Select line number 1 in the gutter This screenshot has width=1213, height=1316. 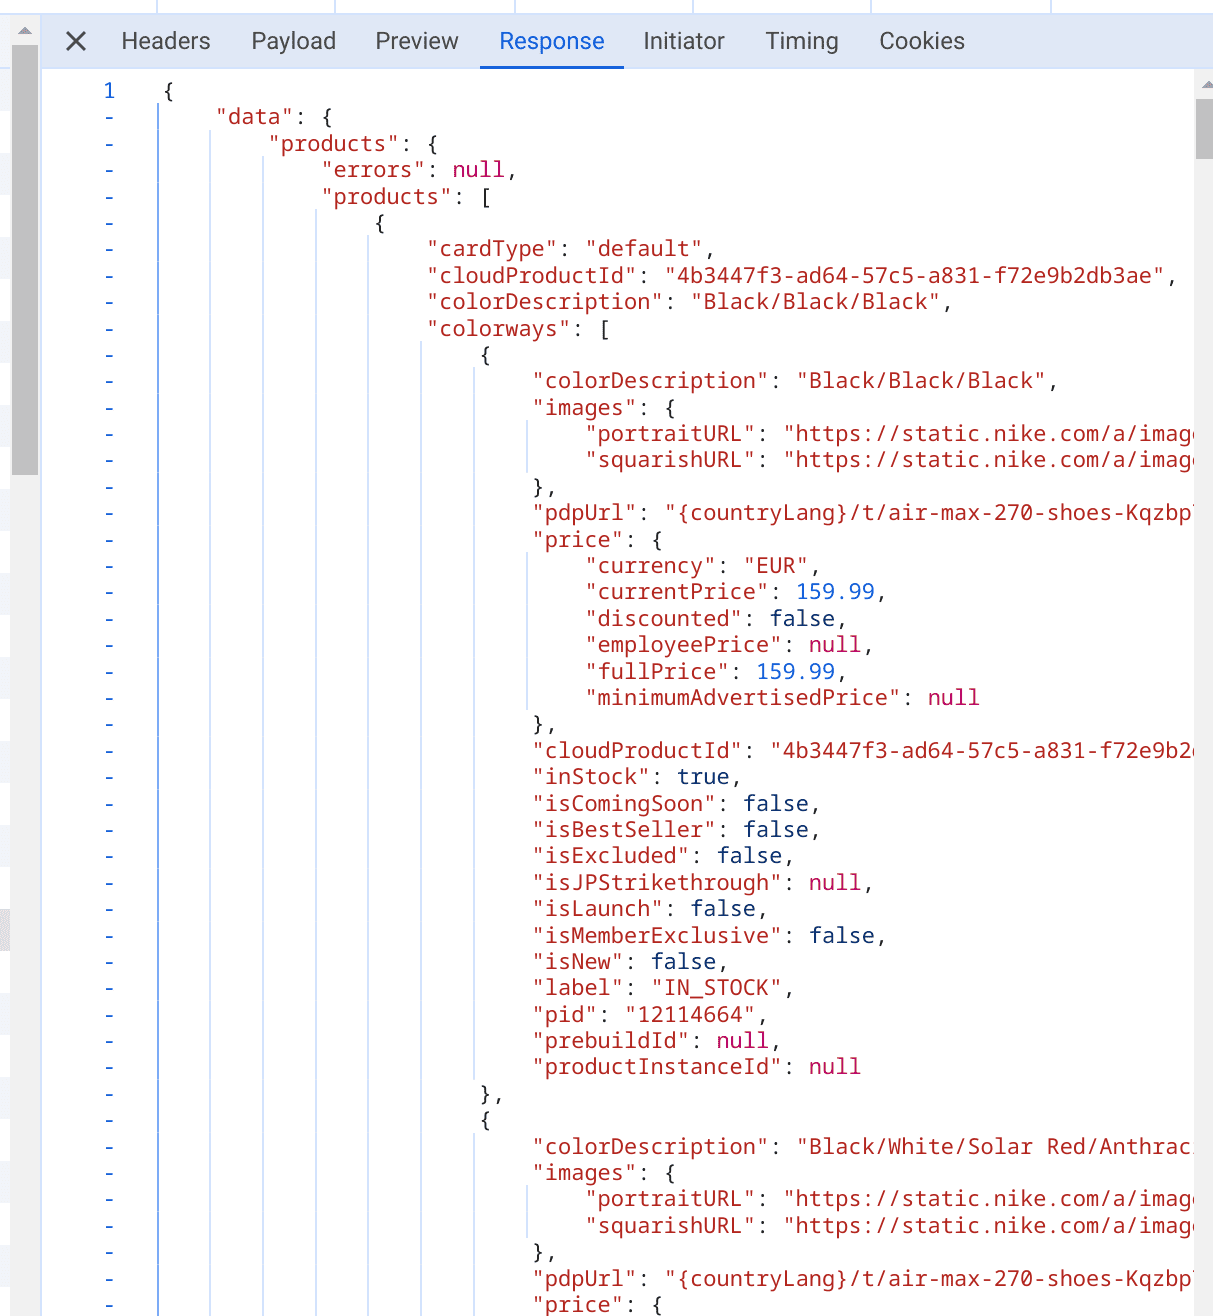pyautogui.click(x=108, y=90)
